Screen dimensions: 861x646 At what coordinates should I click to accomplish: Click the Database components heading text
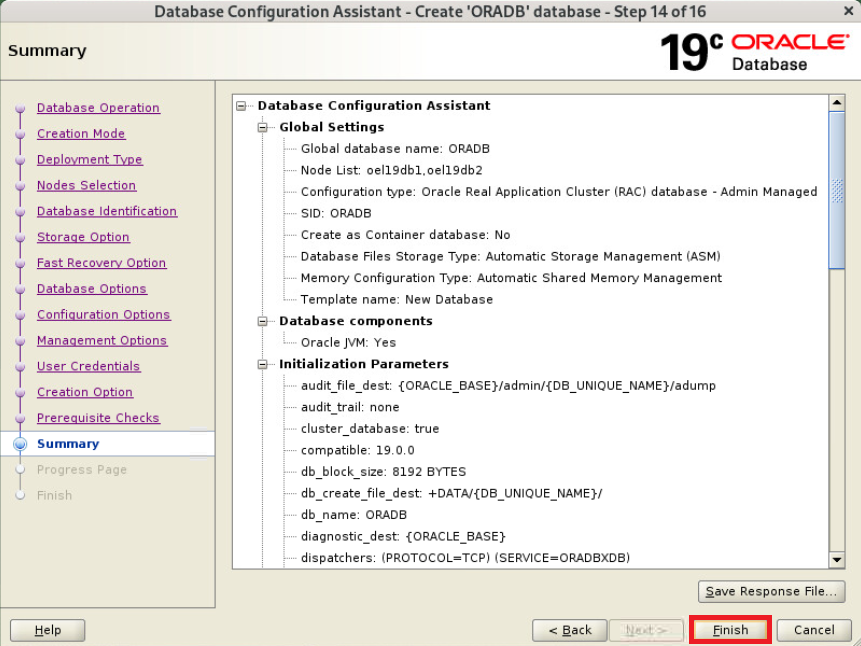pyautogui.click(x=356, y=321)
